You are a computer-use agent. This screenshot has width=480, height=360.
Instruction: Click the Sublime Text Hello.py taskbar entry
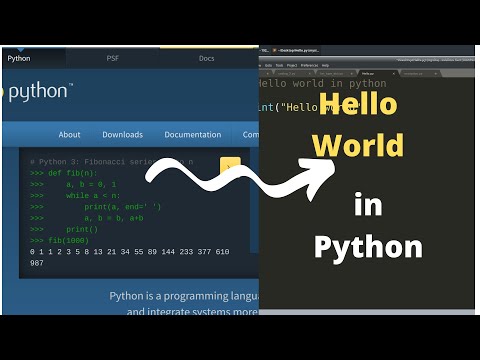click(296, 51)
